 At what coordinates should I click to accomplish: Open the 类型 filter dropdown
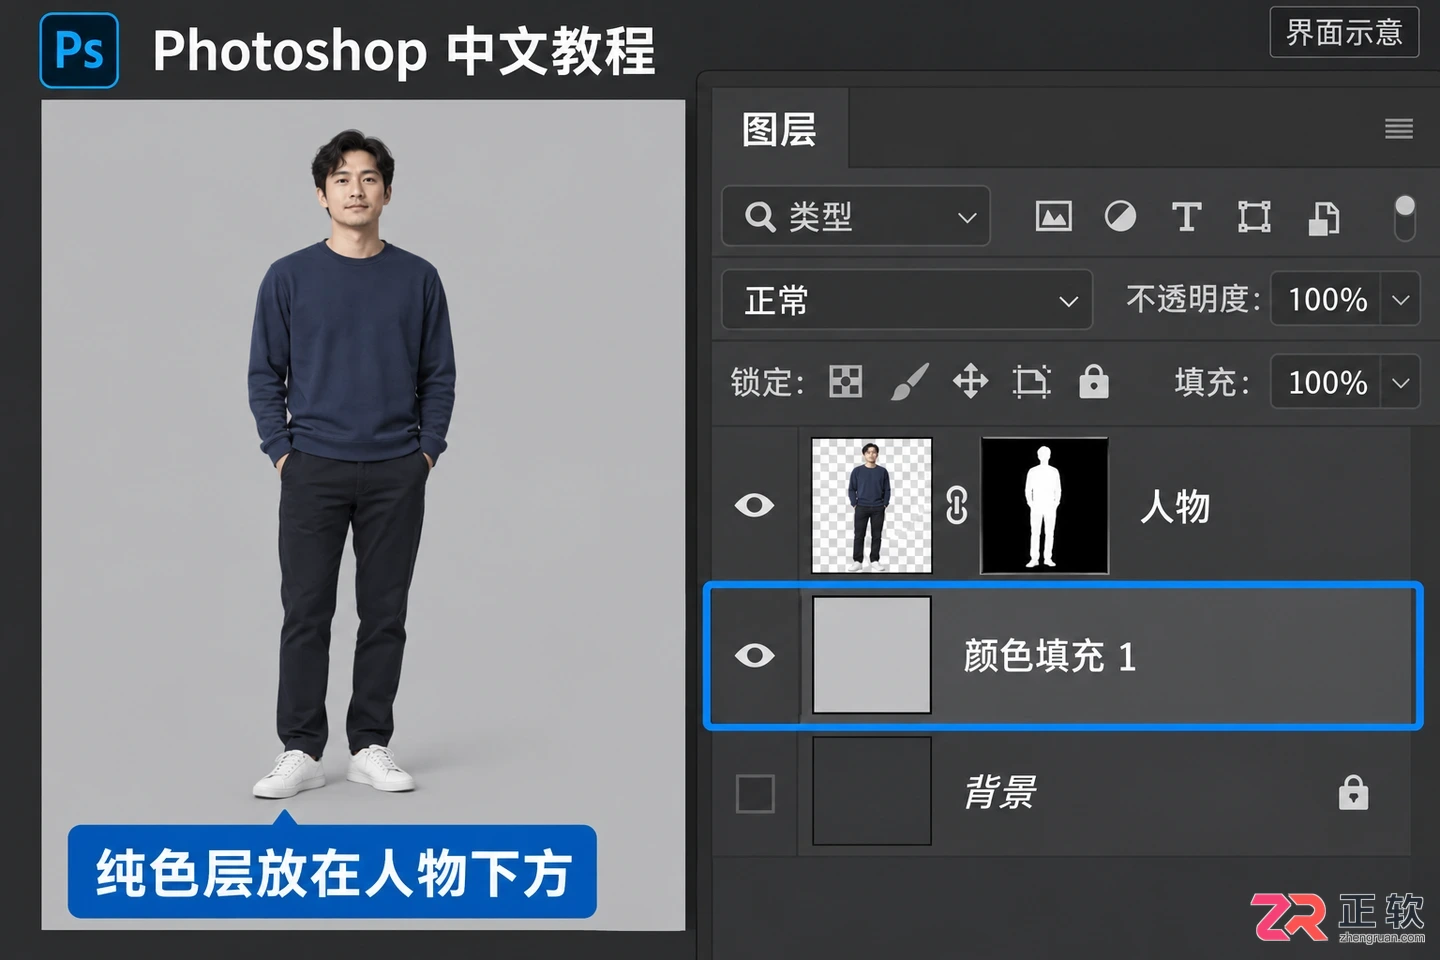pyautogui.click(x=856, y=216)
